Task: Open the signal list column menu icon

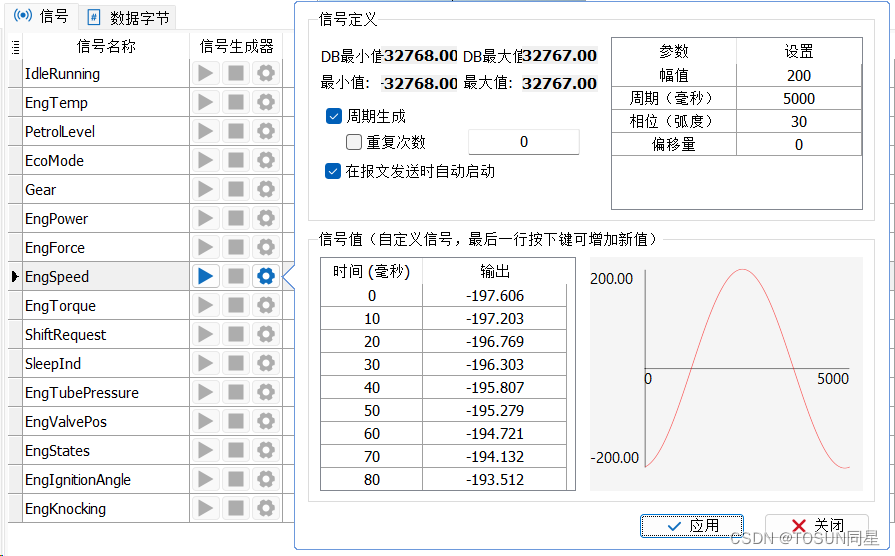Action: (x=15, y=47)
